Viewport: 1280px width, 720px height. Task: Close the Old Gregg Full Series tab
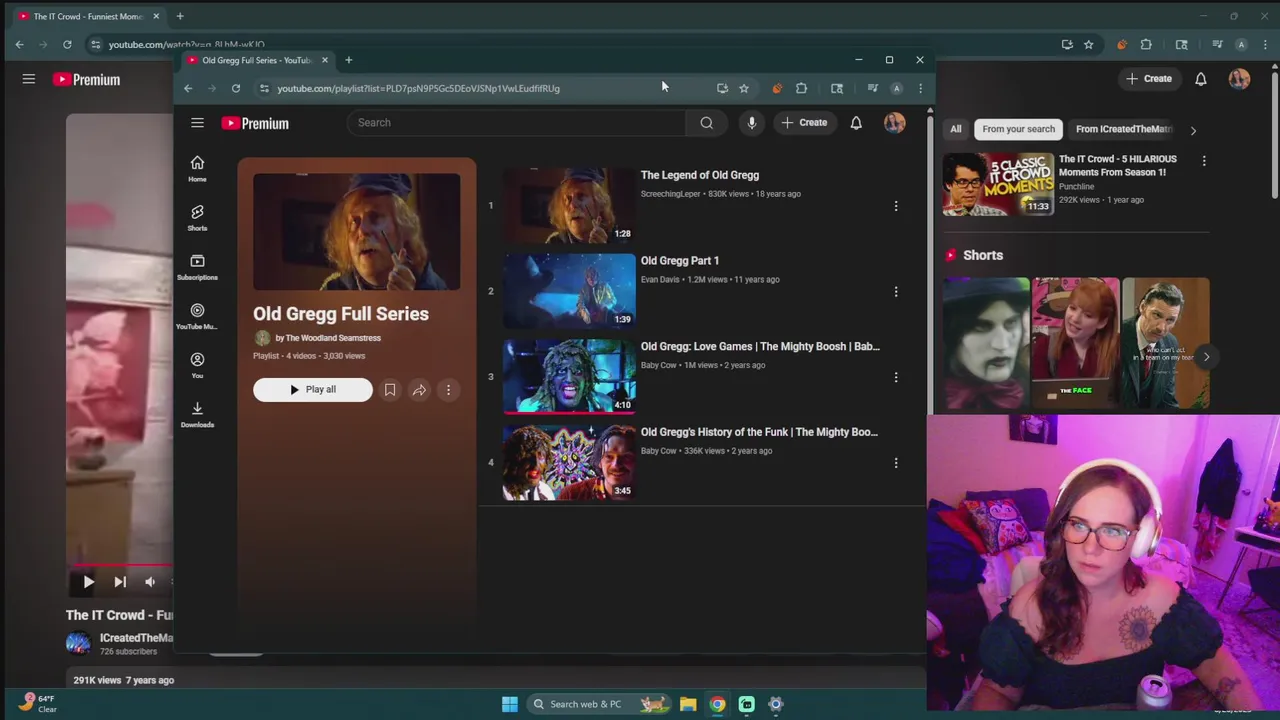coord(324,60)
